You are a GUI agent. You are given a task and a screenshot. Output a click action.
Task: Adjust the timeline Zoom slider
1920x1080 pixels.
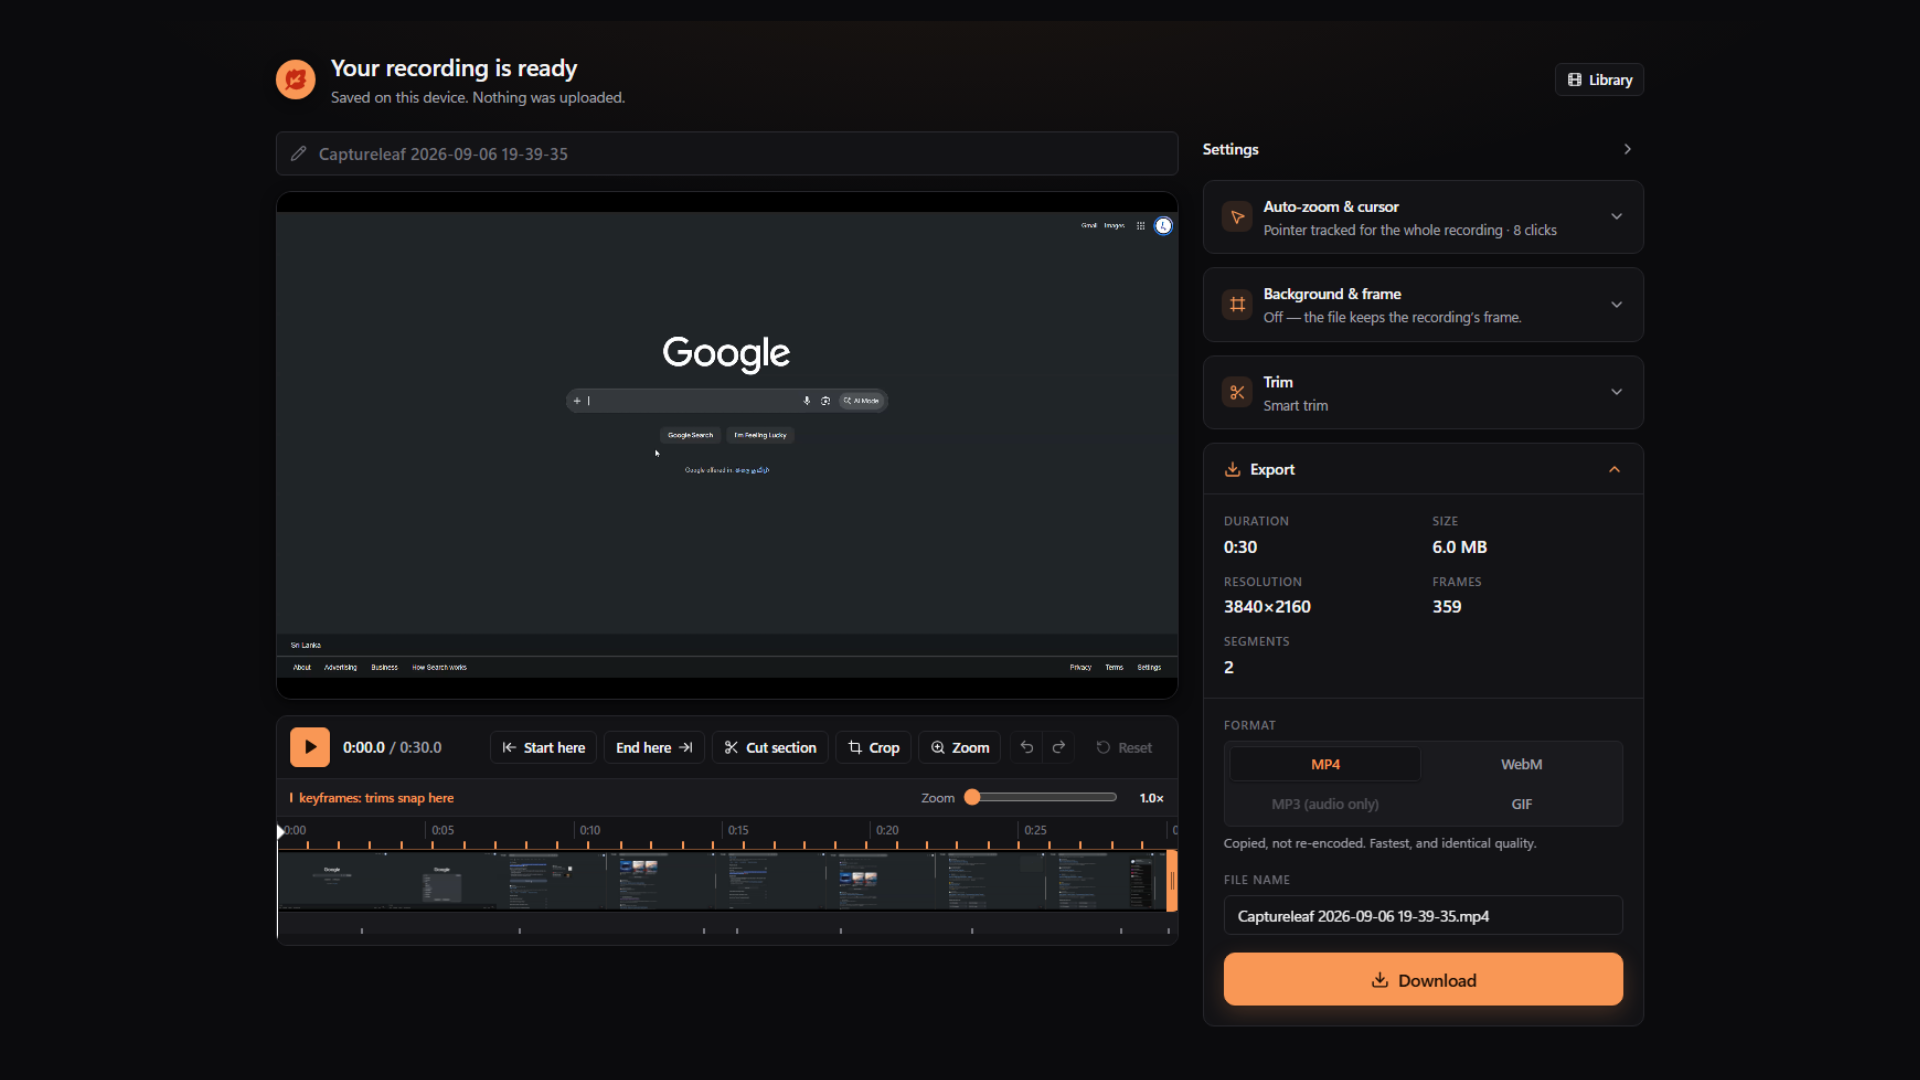point(1040,797)
